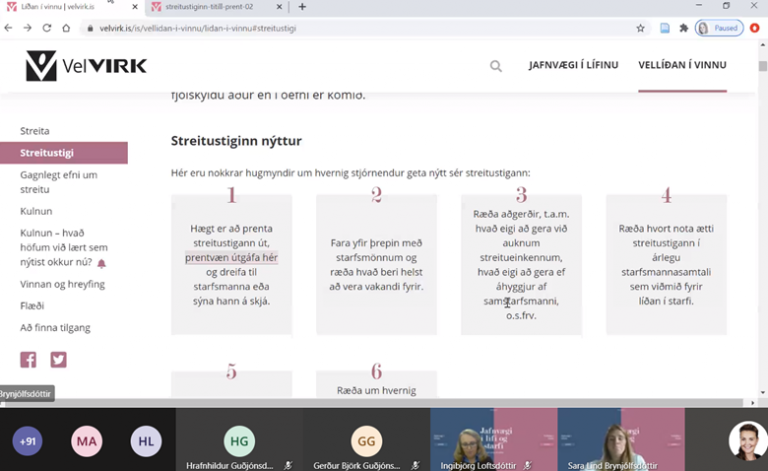
Task: Click the browser reload button
Action: coord(47,28)
